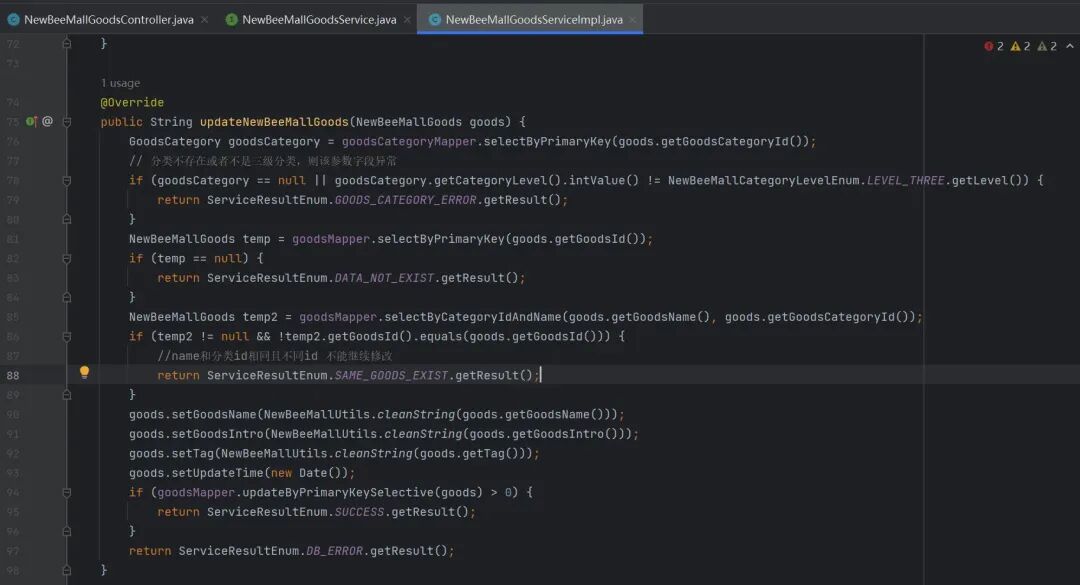Screen dimensions: 1080x585
Task: Click the fold end marker on line 84
Action: click(67, 298)
